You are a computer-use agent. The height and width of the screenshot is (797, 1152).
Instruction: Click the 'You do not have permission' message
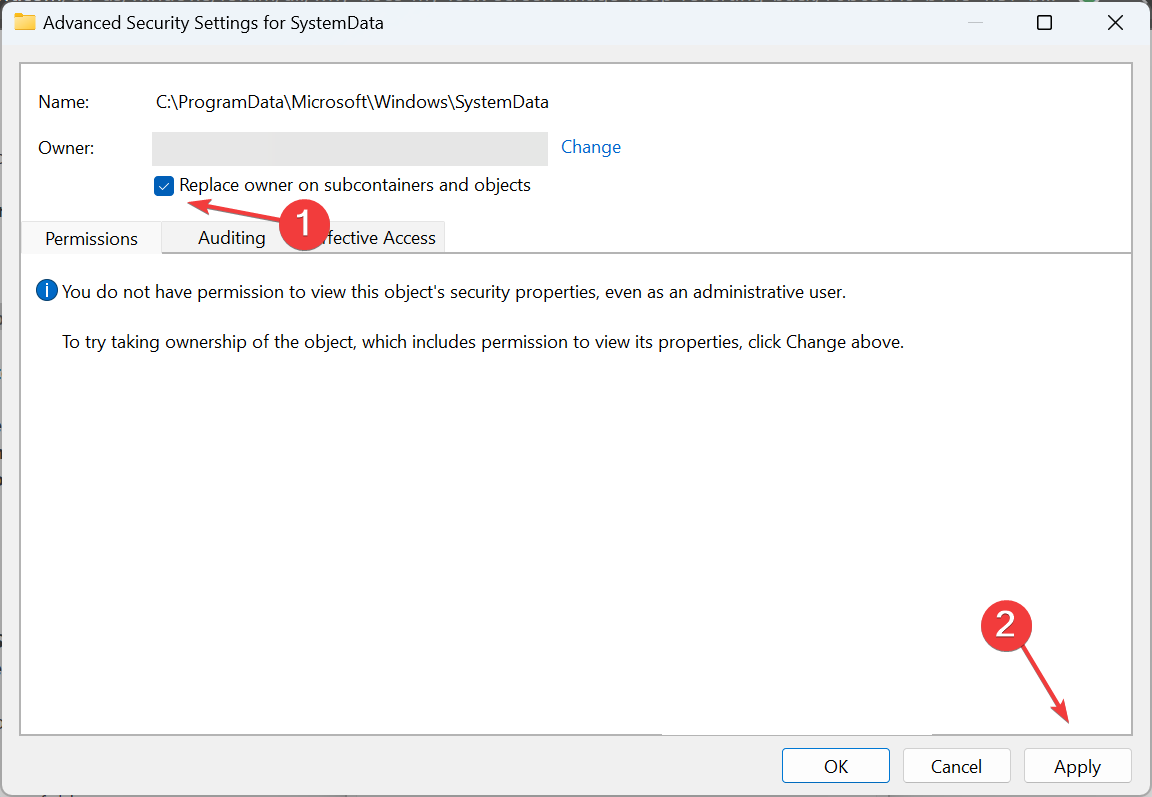click(x=453, y=292)
